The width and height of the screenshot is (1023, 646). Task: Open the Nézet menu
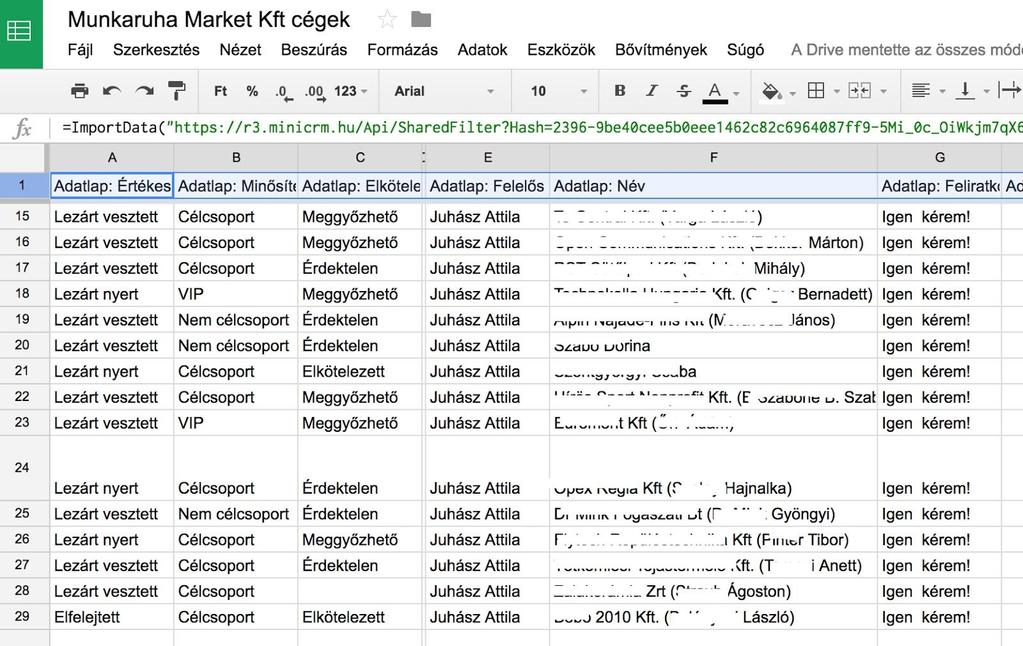click(240, 50)
